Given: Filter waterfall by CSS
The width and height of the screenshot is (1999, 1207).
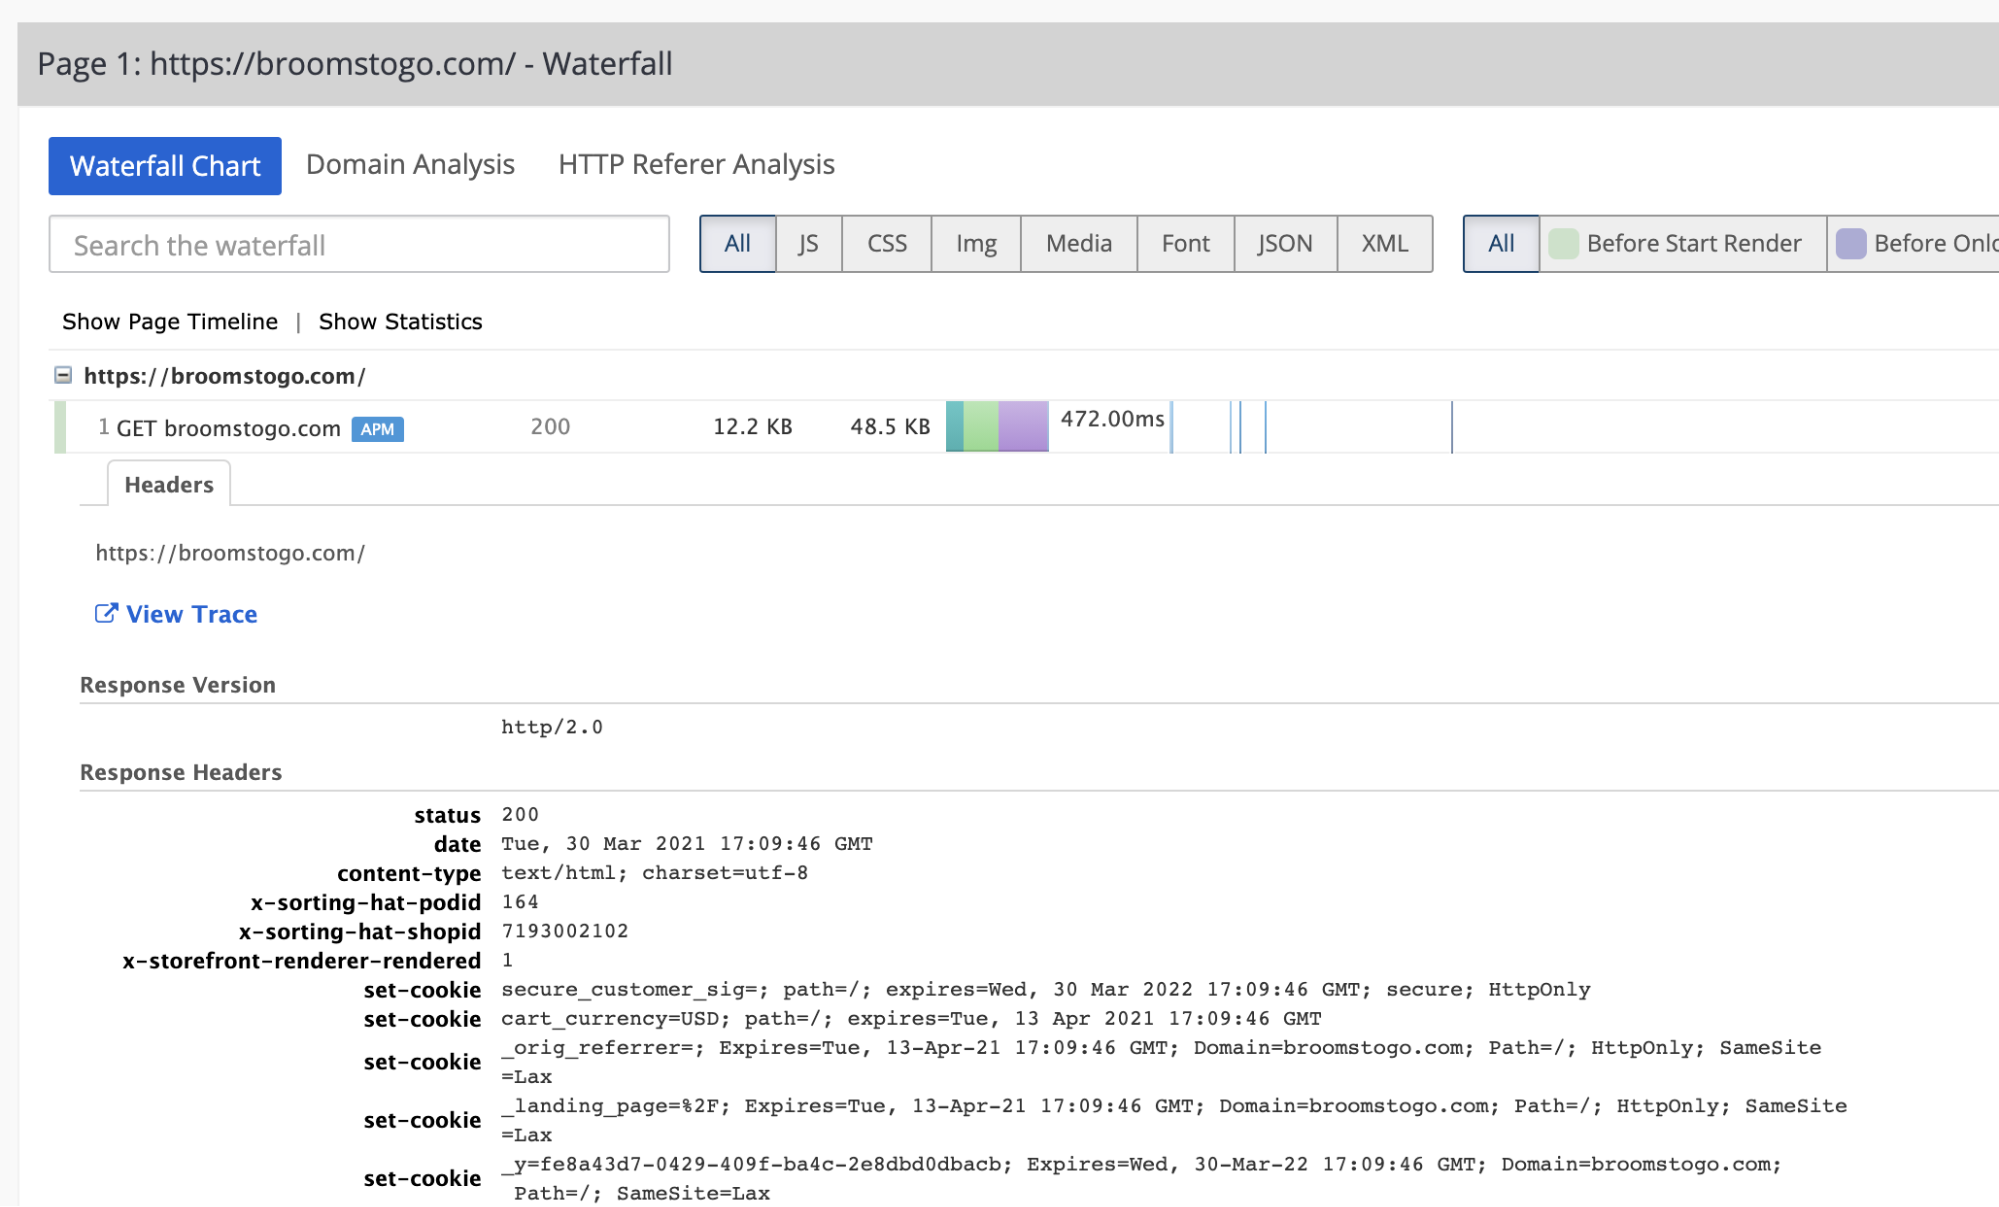Looking at the screenshot, I should pos(886,244).
